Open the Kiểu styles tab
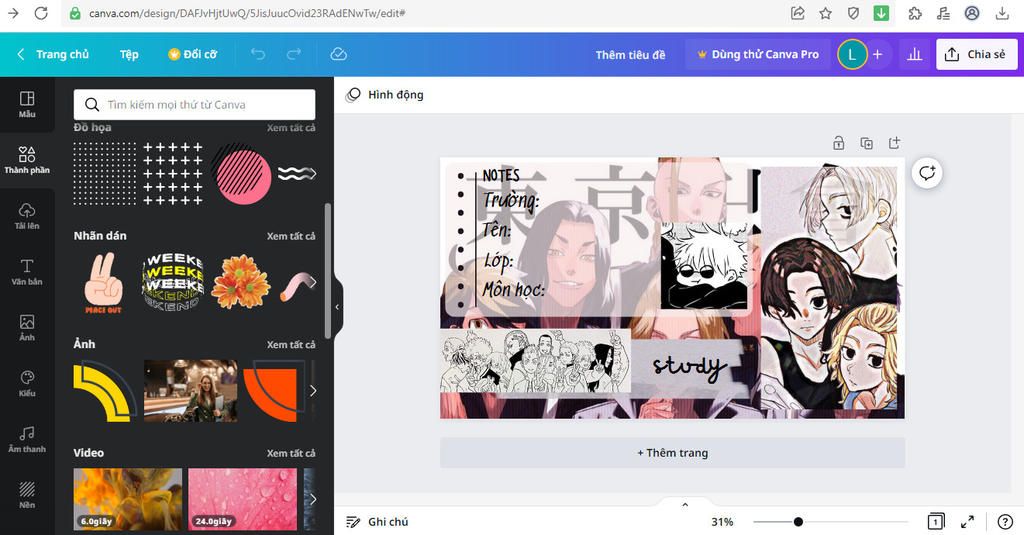This screenshot has height=535, width=1024. pyautogui.click(x=27, y=383)
